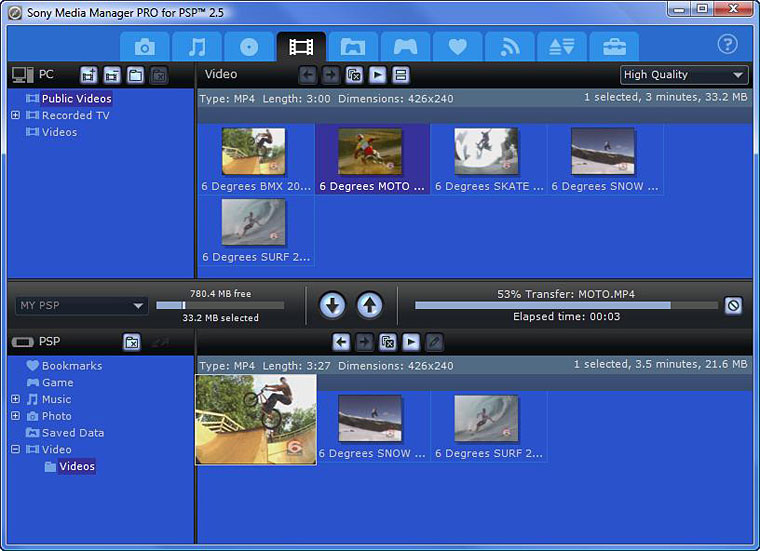Go back in the PC Video toolbar
760x551 pixels.
[x=308, y=75]
